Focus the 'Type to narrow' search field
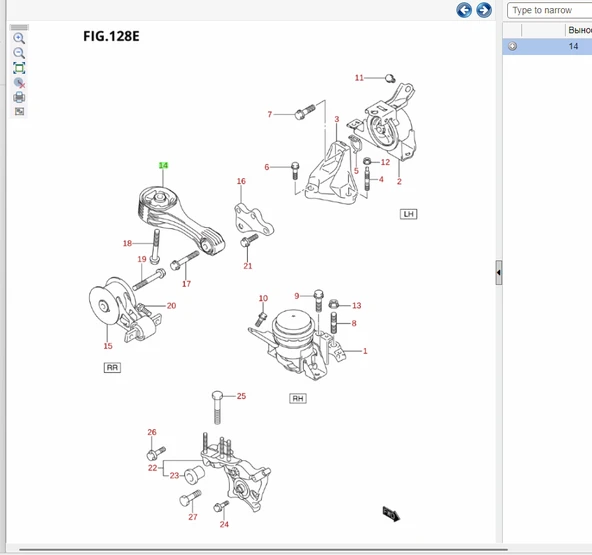592x555 pixels. point(550,10)
